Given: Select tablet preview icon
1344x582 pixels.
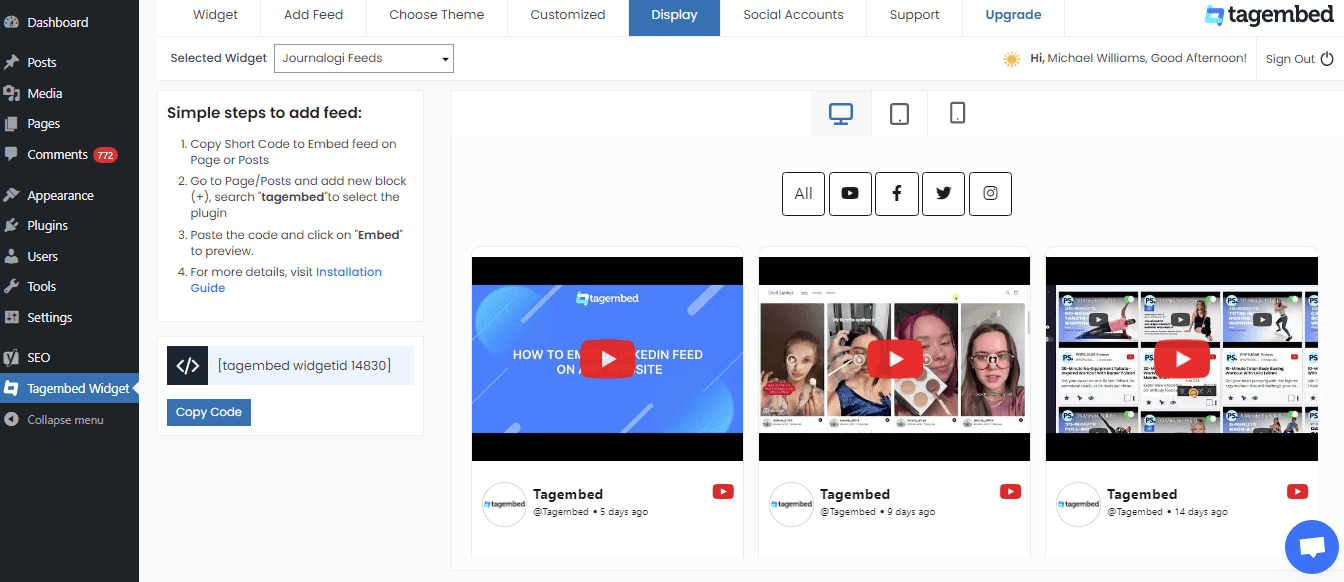Looking at the screenshot, I should coord(899,114).
